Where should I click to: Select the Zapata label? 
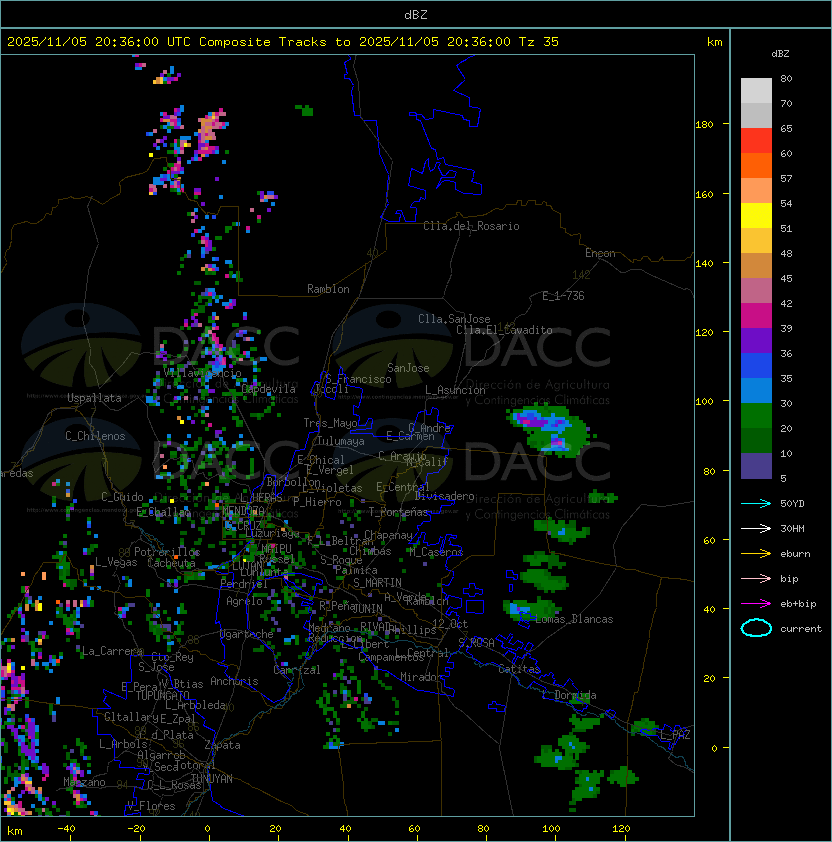point(222,745)
